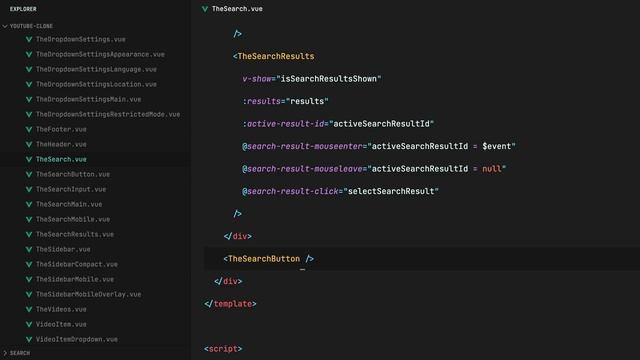Click the Vue icon beside TheSearch.vue in explorer

coord(29,159)
